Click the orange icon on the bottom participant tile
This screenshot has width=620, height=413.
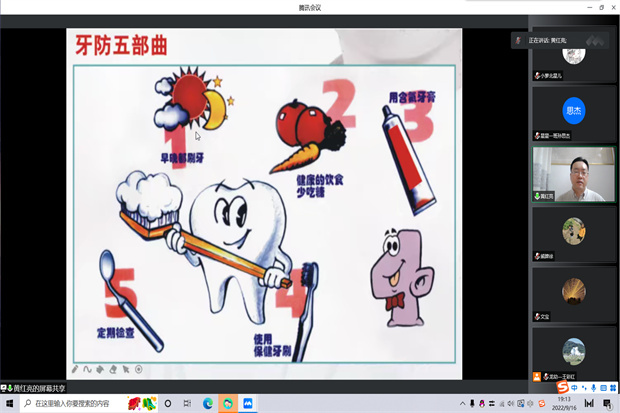pos(537,377)
